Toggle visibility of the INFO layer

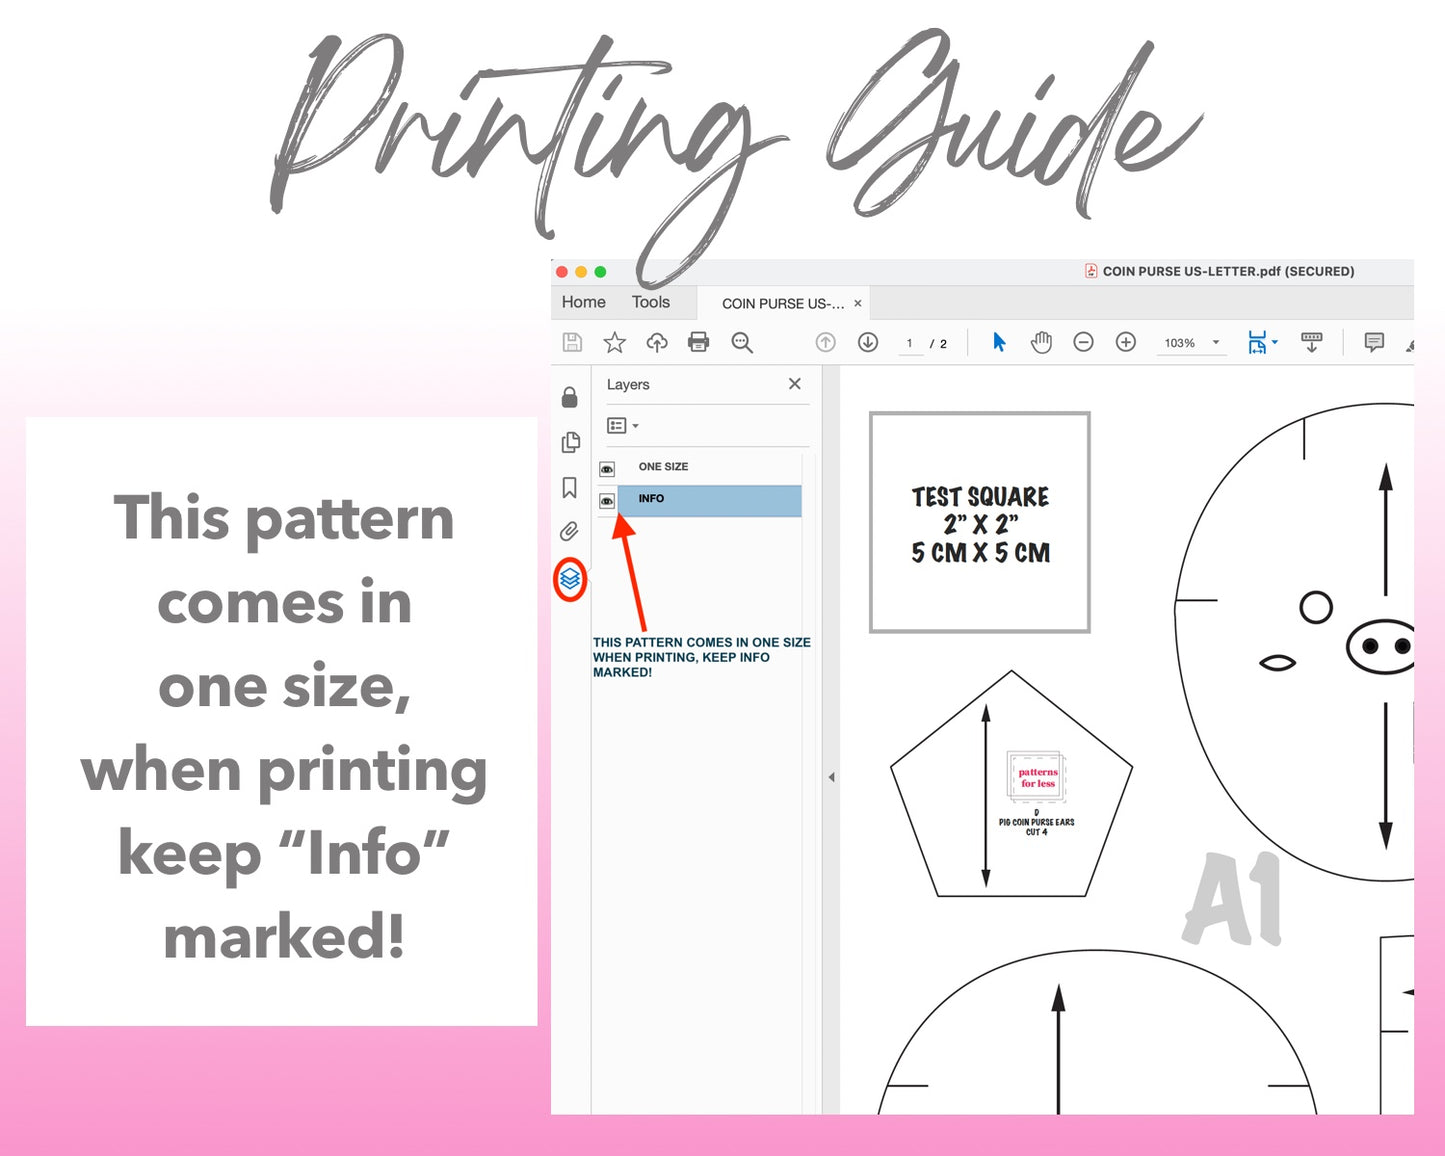607,500
